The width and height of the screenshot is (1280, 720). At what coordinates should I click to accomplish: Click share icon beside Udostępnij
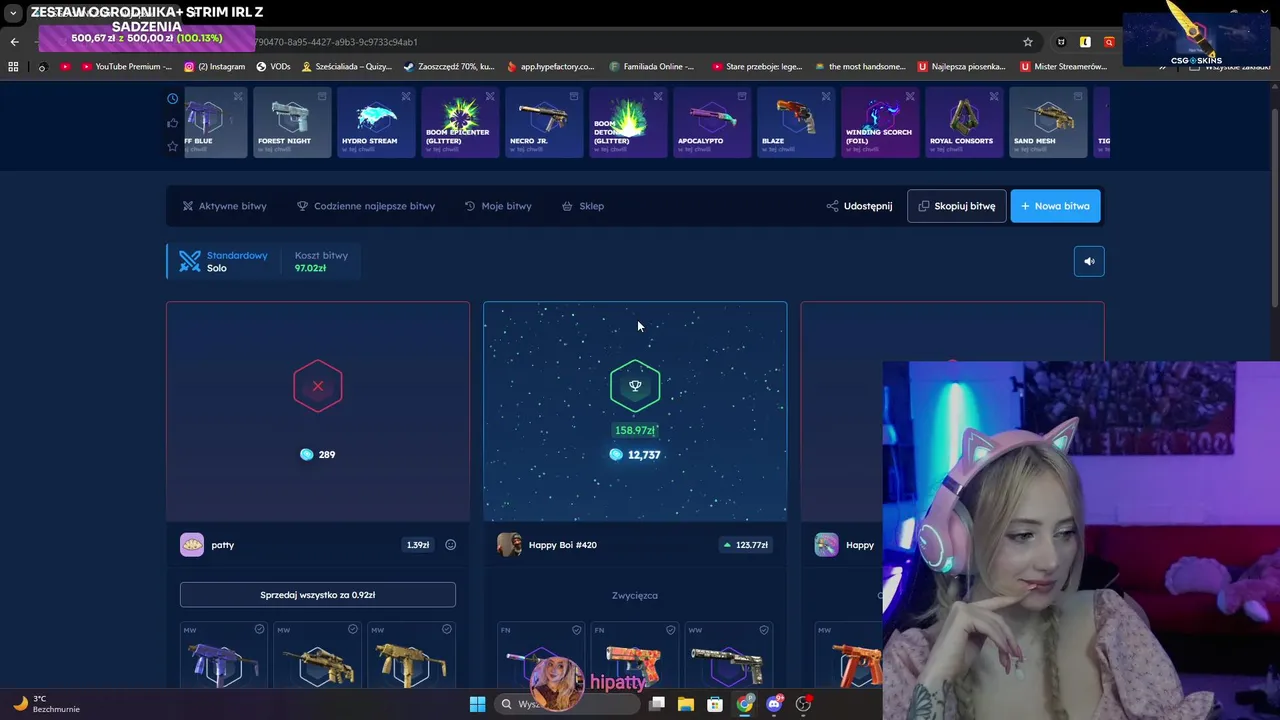(832, 206)
